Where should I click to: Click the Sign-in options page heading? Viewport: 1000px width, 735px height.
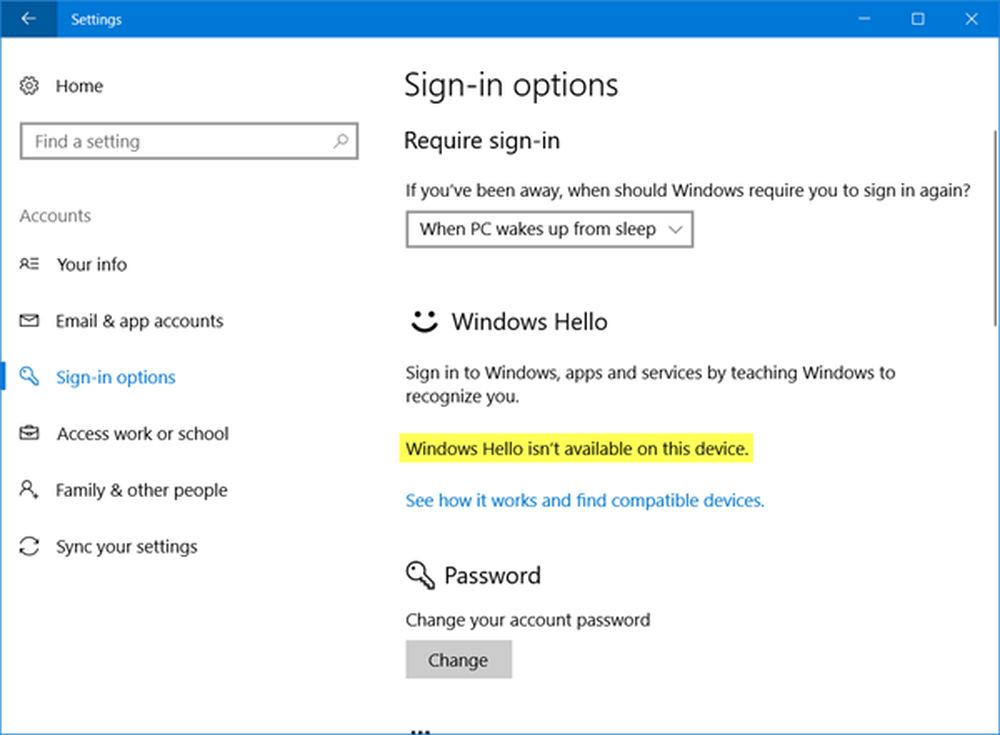coord(511,85)
